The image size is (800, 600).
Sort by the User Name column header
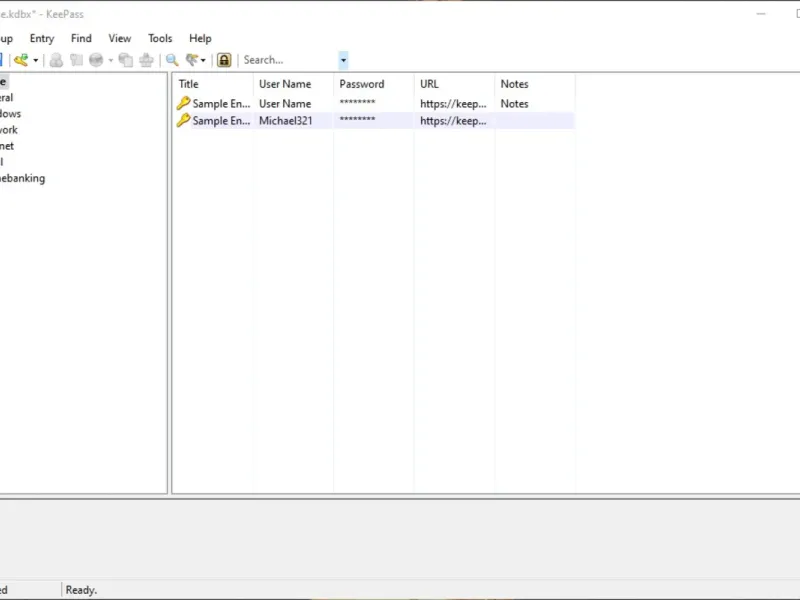pos(293,84)
